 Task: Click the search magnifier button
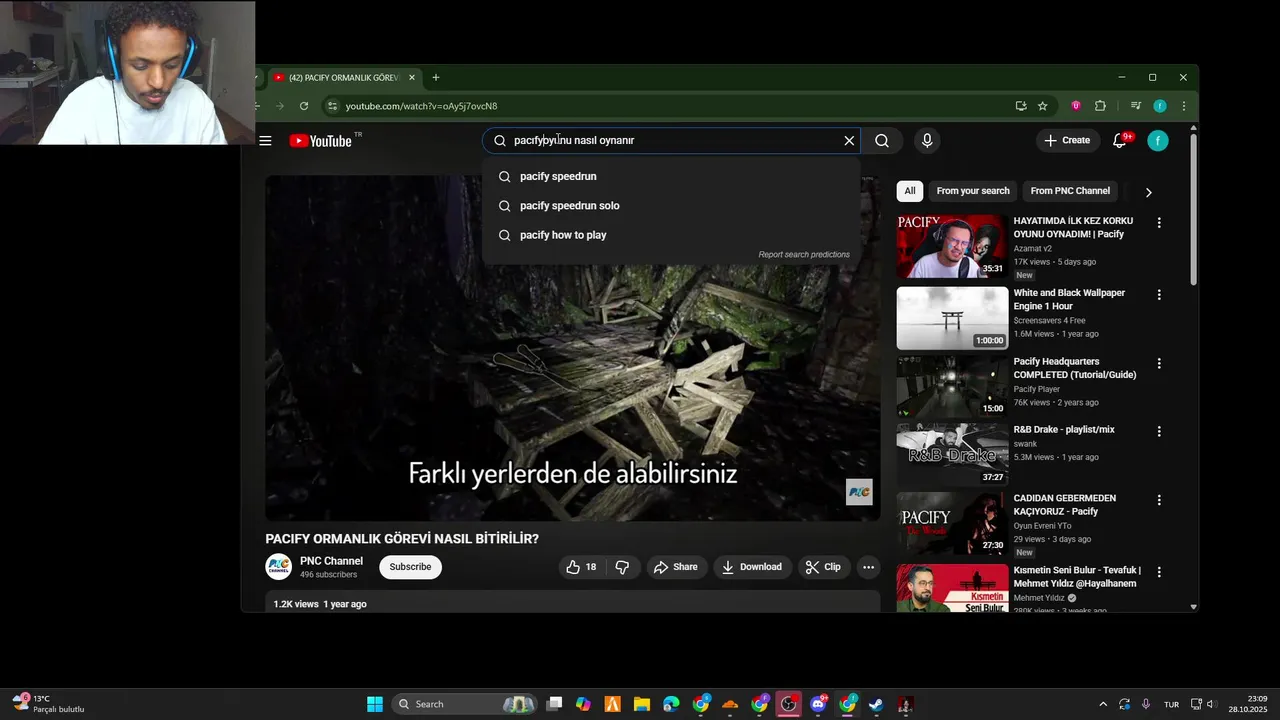881,141
